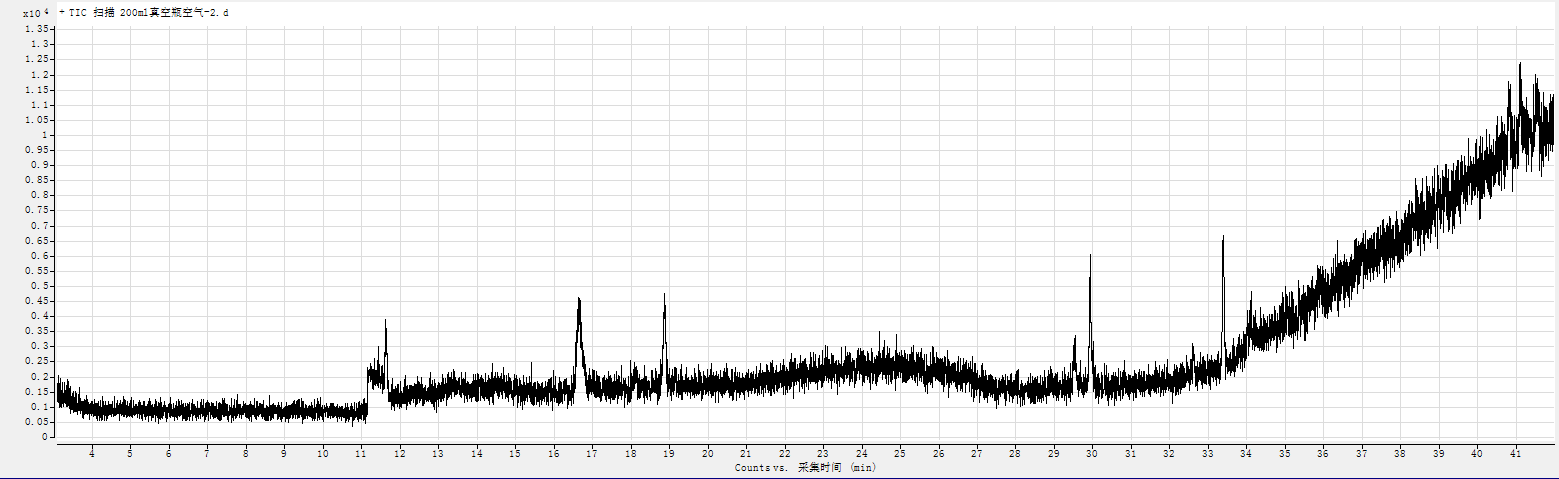Image resolution: width=1559 pixels, height=479 pixels.
Task: Click the 1 label on the counts axis
Action: pos(45,135)
